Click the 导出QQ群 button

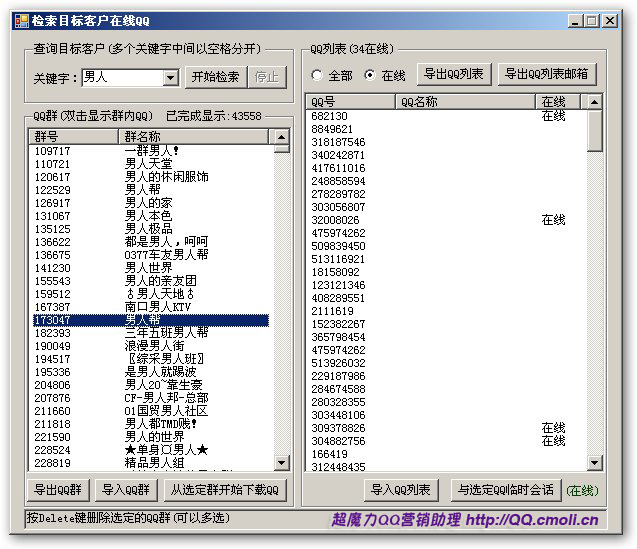point(57,490)
